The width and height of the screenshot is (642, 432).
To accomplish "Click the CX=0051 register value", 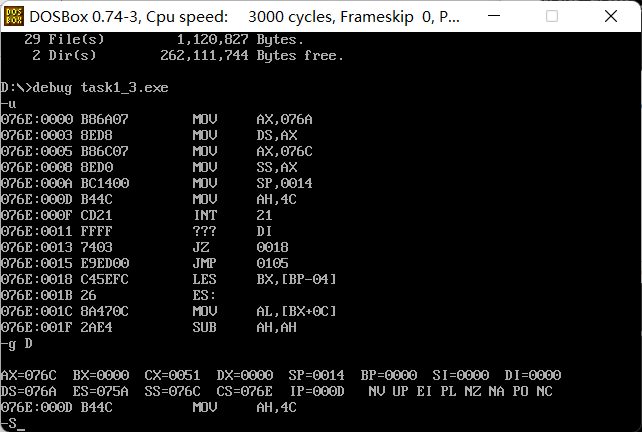I will (172, 375).
